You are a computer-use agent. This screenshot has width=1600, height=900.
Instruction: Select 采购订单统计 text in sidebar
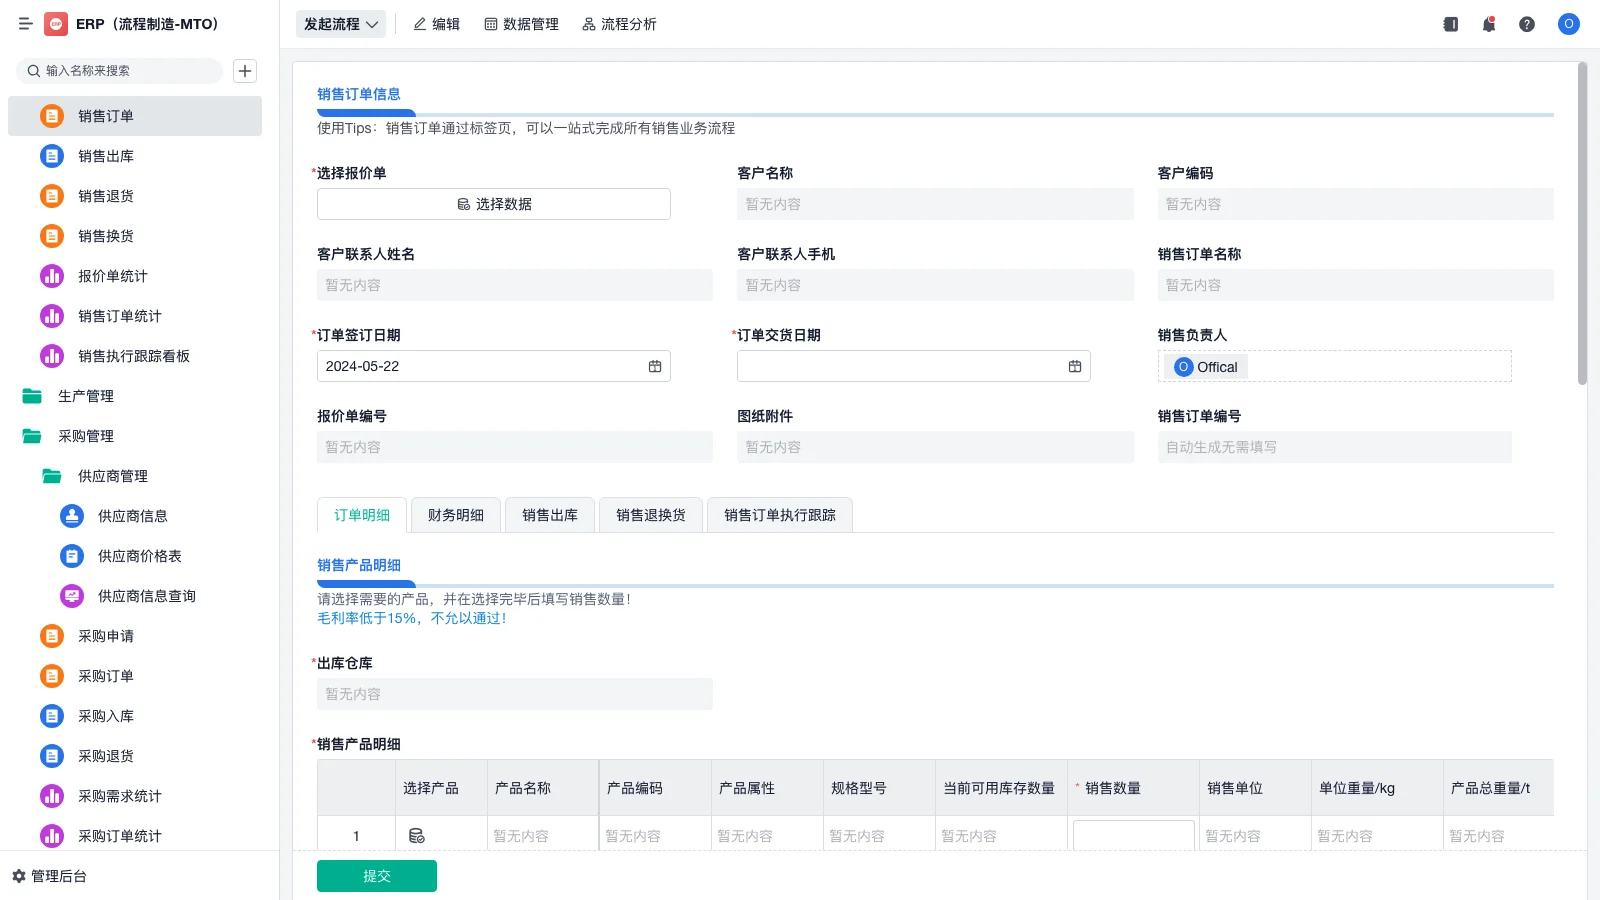pyautogui.click(x=120, y=836)
